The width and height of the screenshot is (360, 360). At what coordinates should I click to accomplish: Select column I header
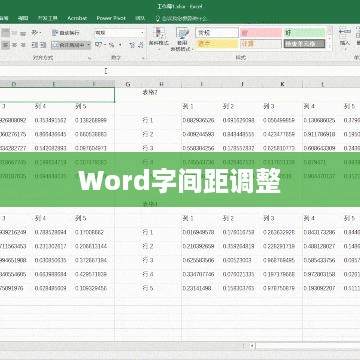201,84
